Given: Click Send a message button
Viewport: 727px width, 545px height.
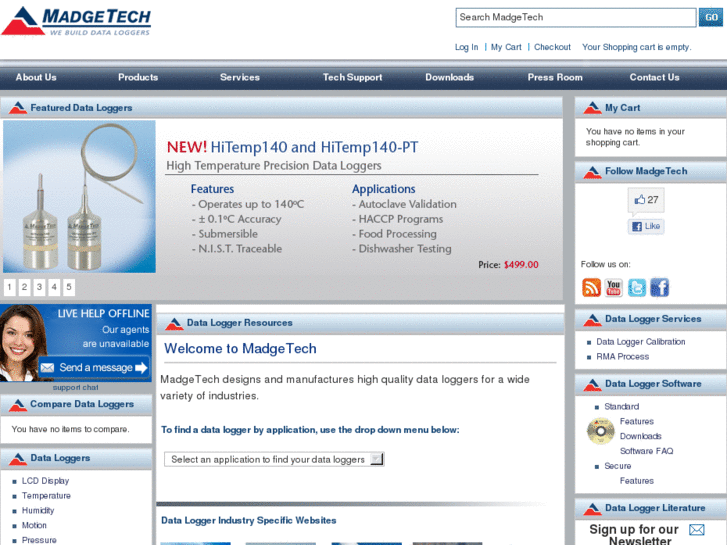Looking at the screenshot, I should coord(95,368).
